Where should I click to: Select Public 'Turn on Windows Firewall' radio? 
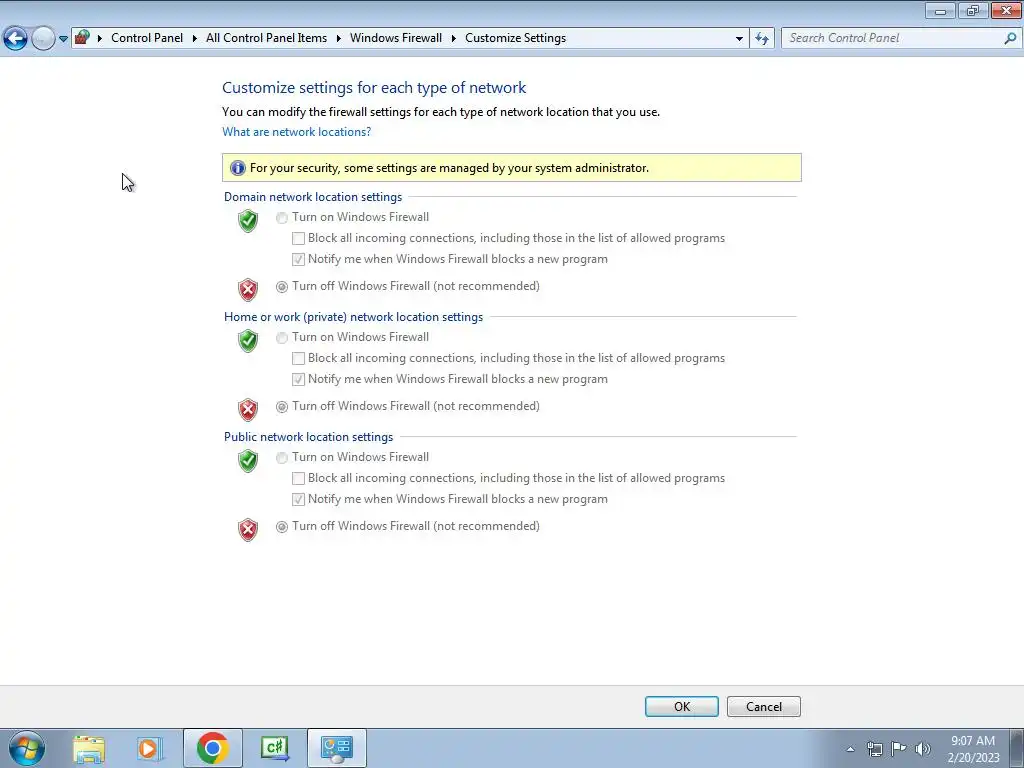(x=281, y=458)
